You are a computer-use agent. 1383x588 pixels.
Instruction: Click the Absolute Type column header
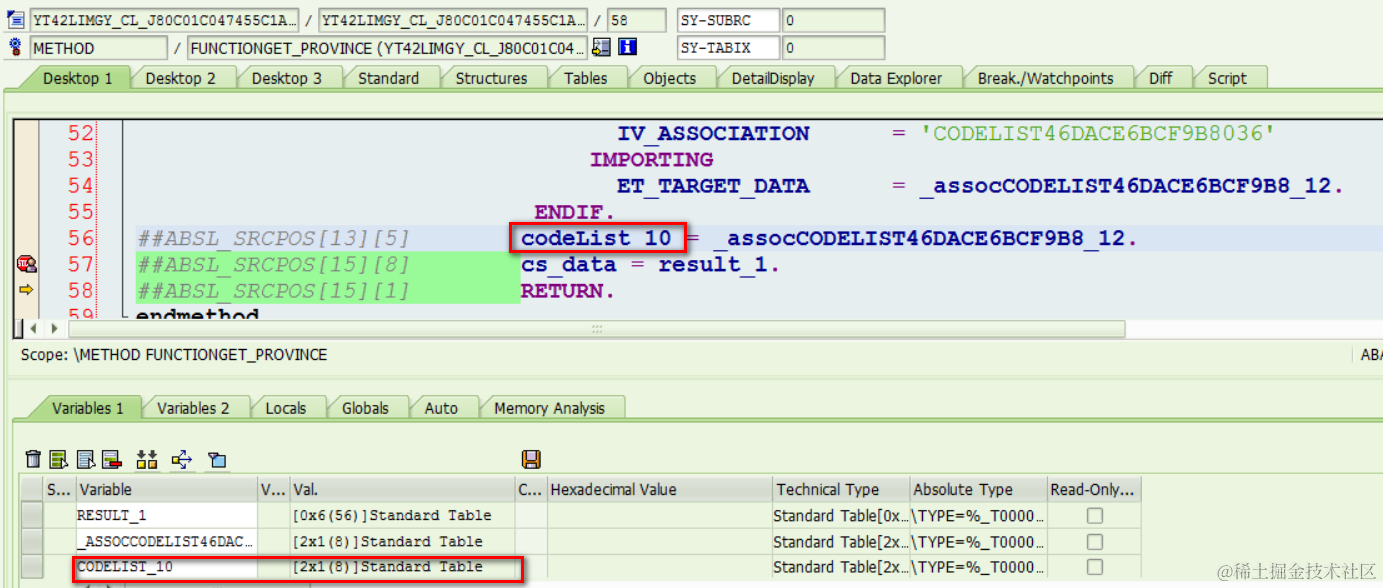coord(978,489)
